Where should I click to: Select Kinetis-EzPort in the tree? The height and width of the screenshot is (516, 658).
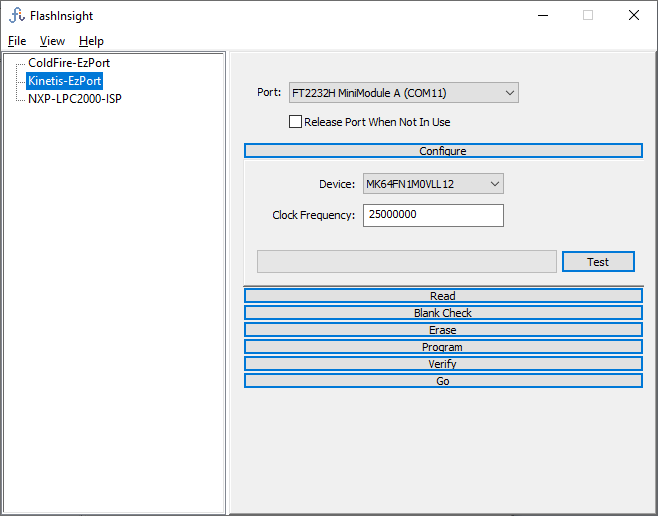65,81
